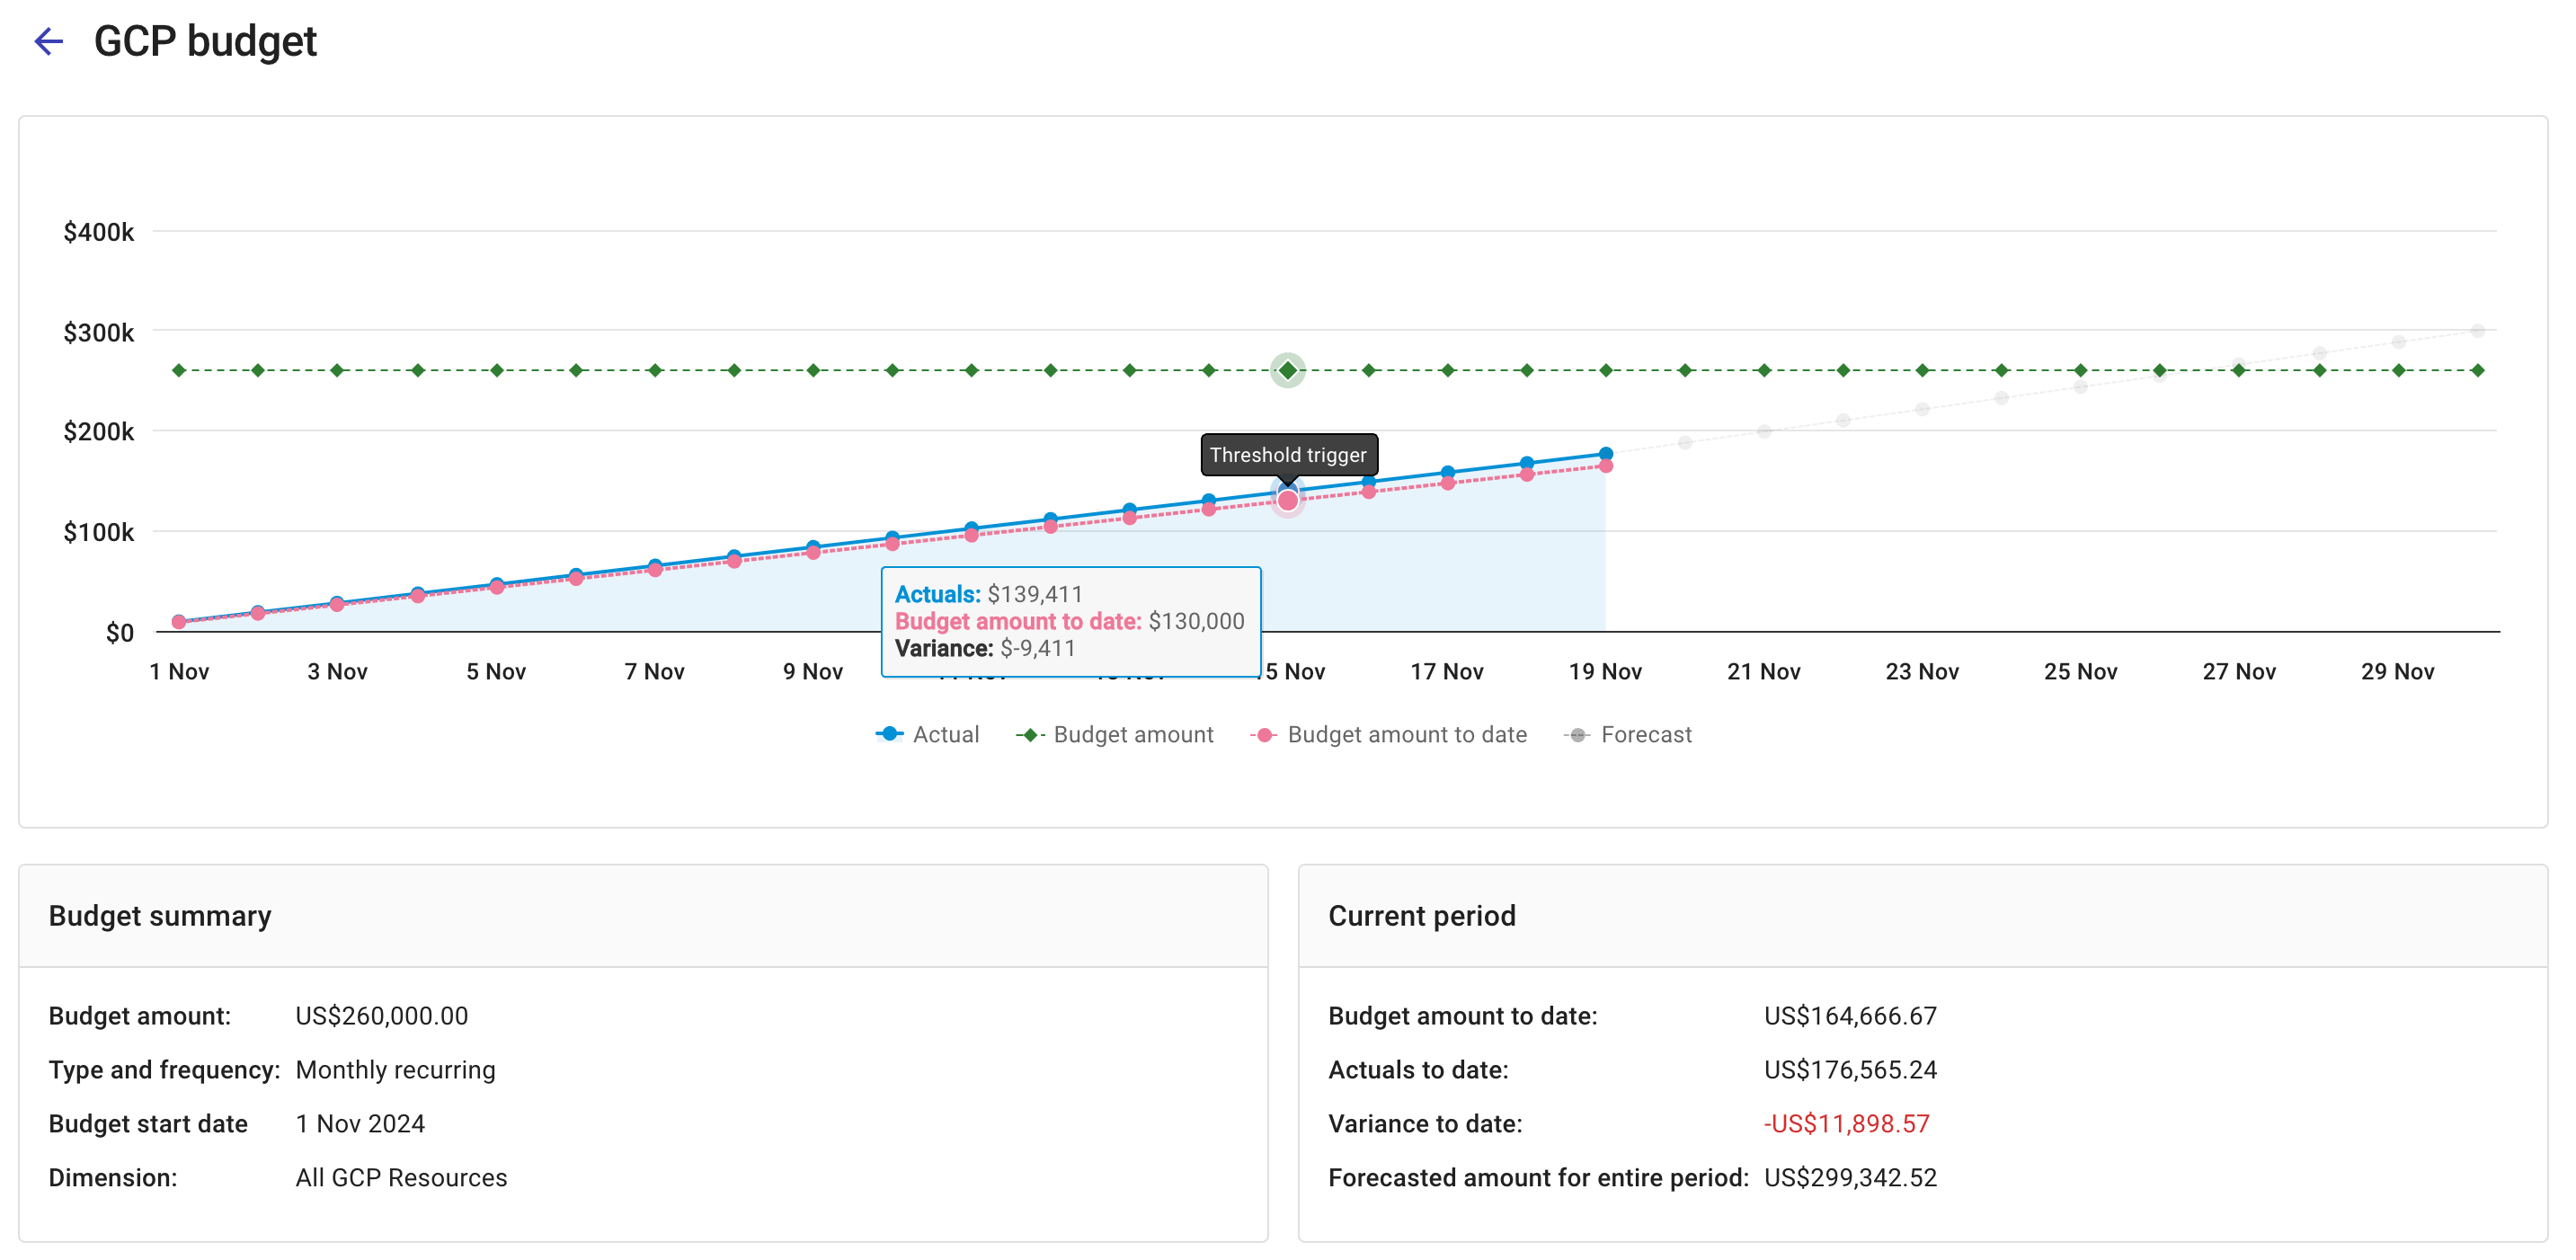
Task: Toggle the Actual series in the legend
Action: (927, 735)
